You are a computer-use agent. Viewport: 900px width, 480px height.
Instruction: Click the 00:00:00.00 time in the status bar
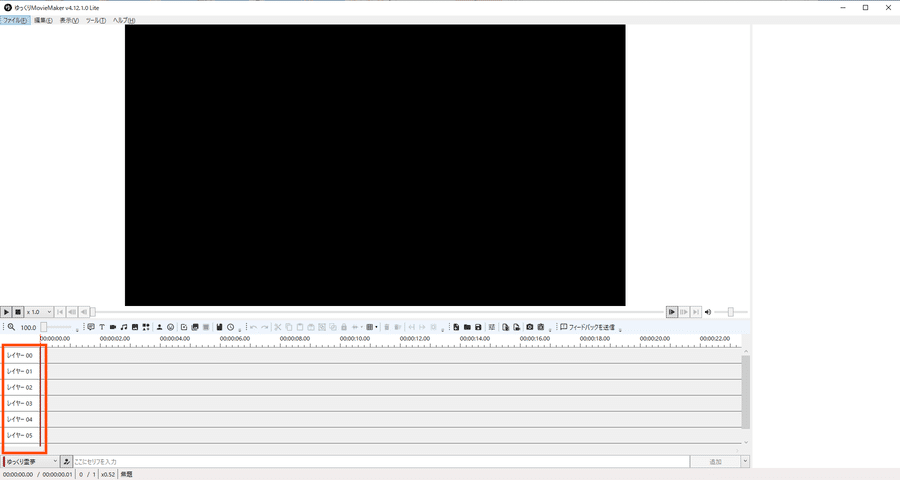(x=18, y=475)
